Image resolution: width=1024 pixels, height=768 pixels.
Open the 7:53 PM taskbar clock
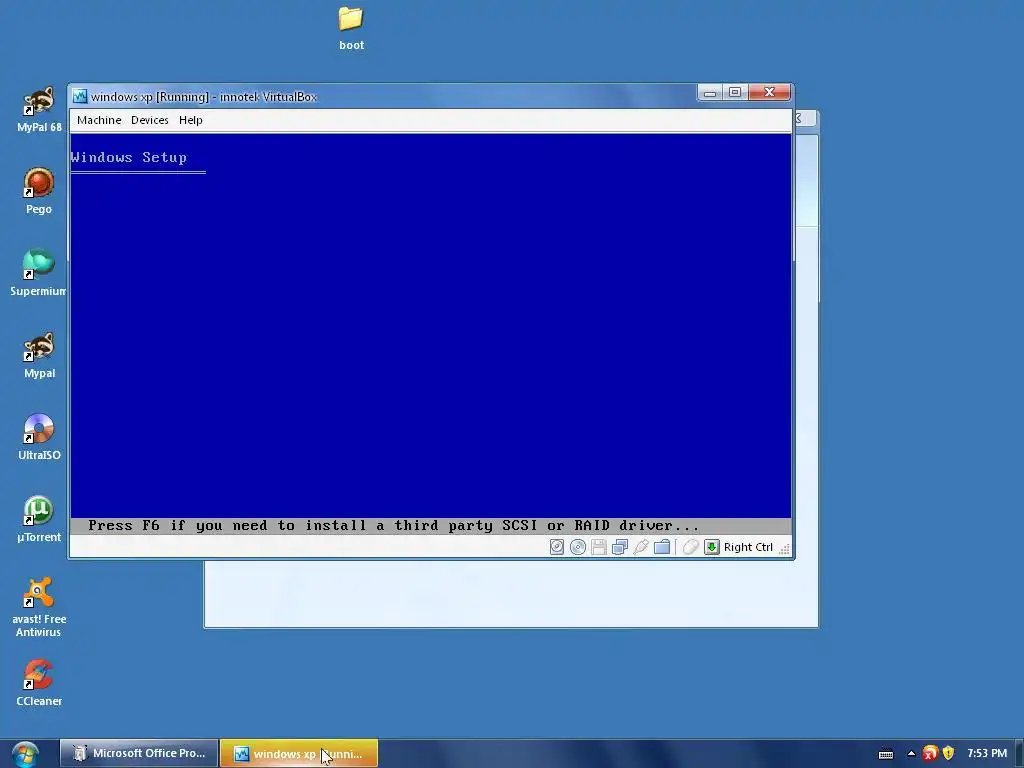(x=987, y=754)
